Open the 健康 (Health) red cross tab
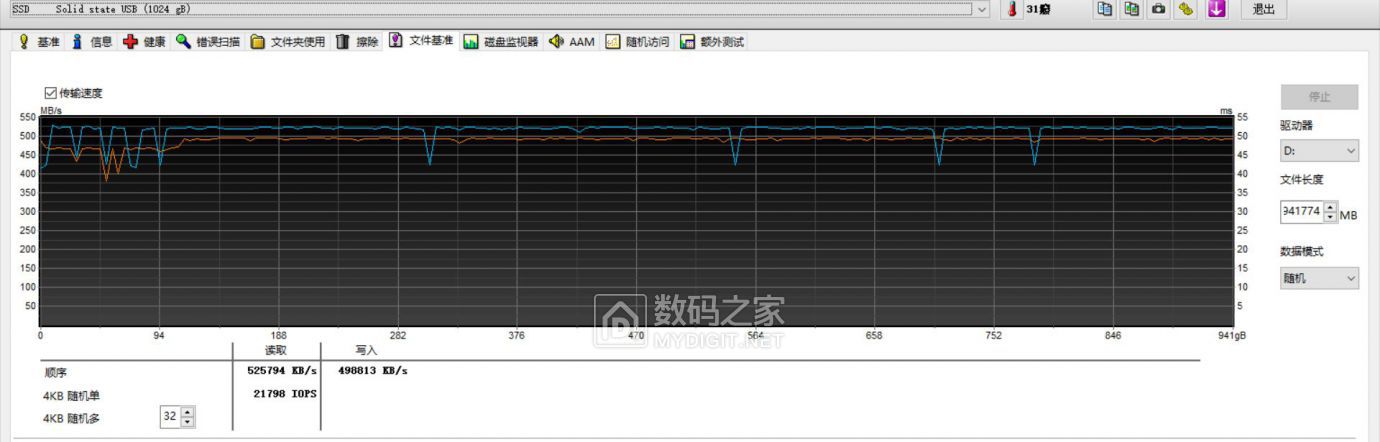Screen dimensions: 1380x442 pyautogui.click(x=145, y=42)
